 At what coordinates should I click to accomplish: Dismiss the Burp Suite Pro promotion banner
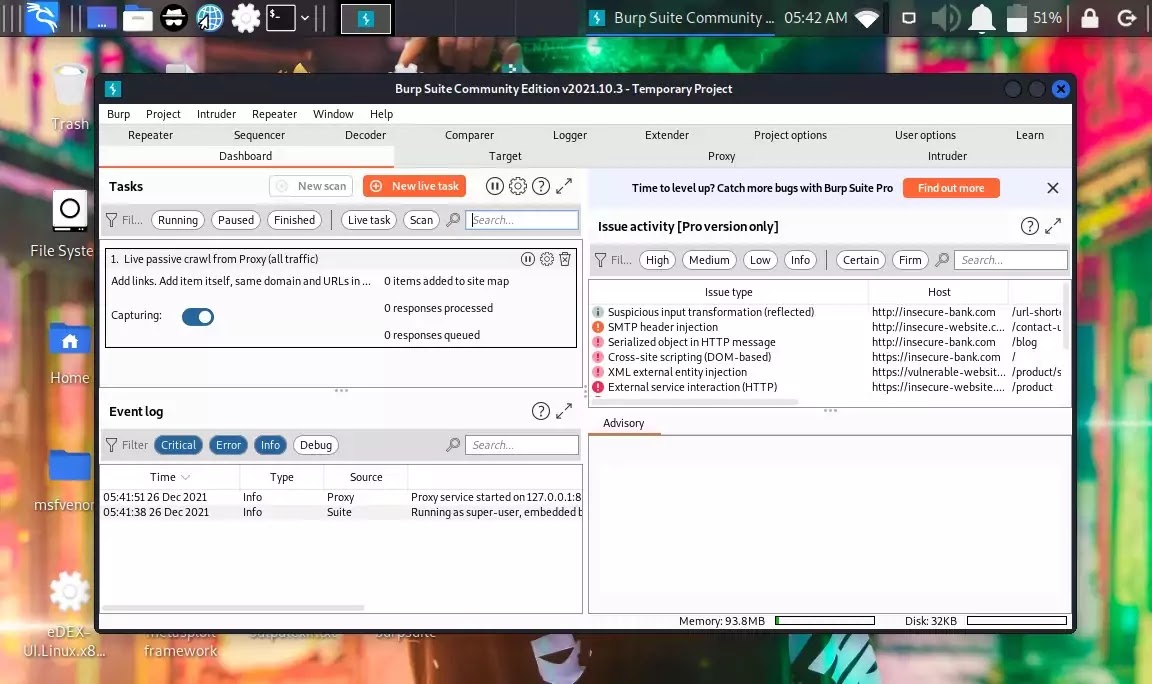(1053, 188)
